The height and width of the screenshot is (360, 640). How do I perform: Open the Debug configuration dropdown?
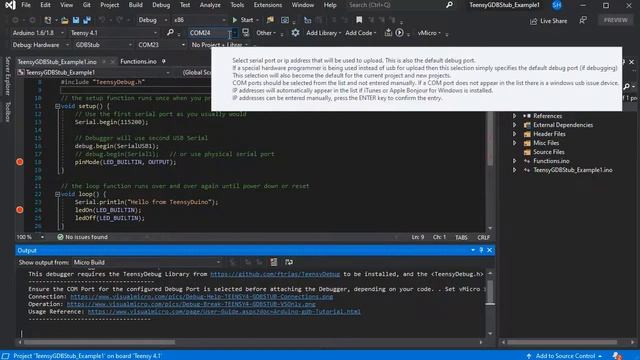click(153, 20)
